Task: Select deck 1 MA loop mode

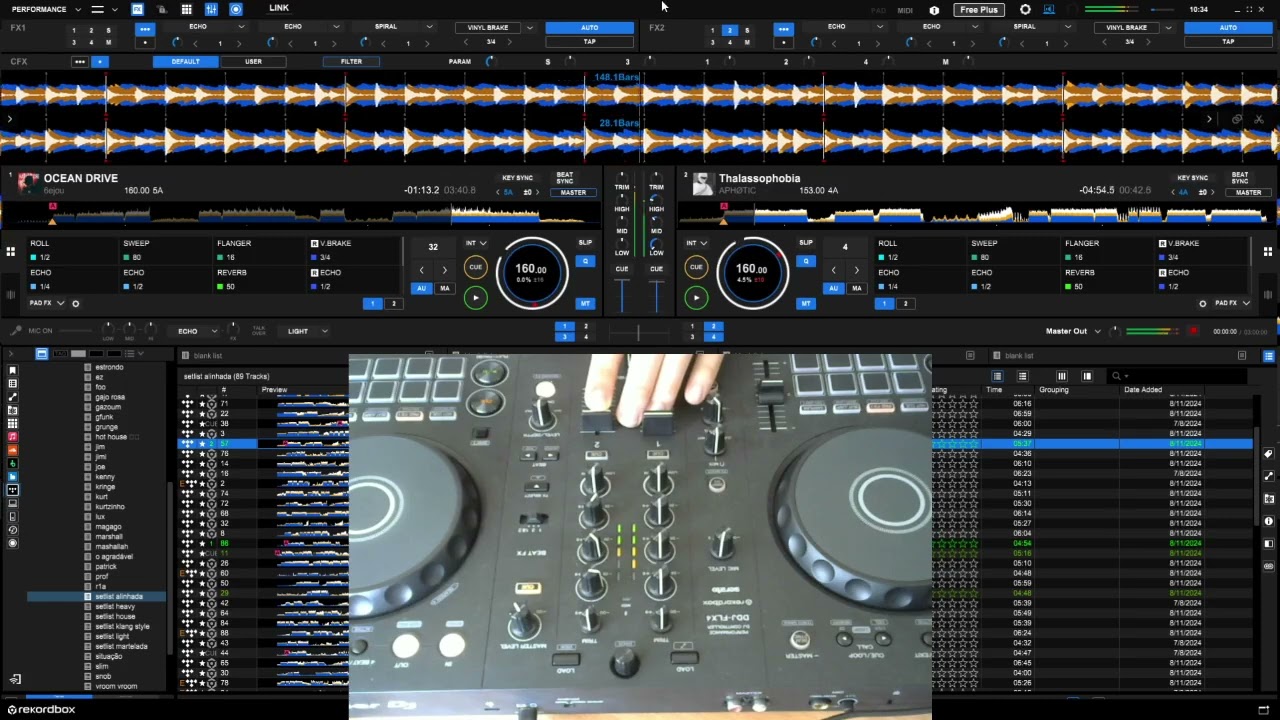Action: (445, 288)
